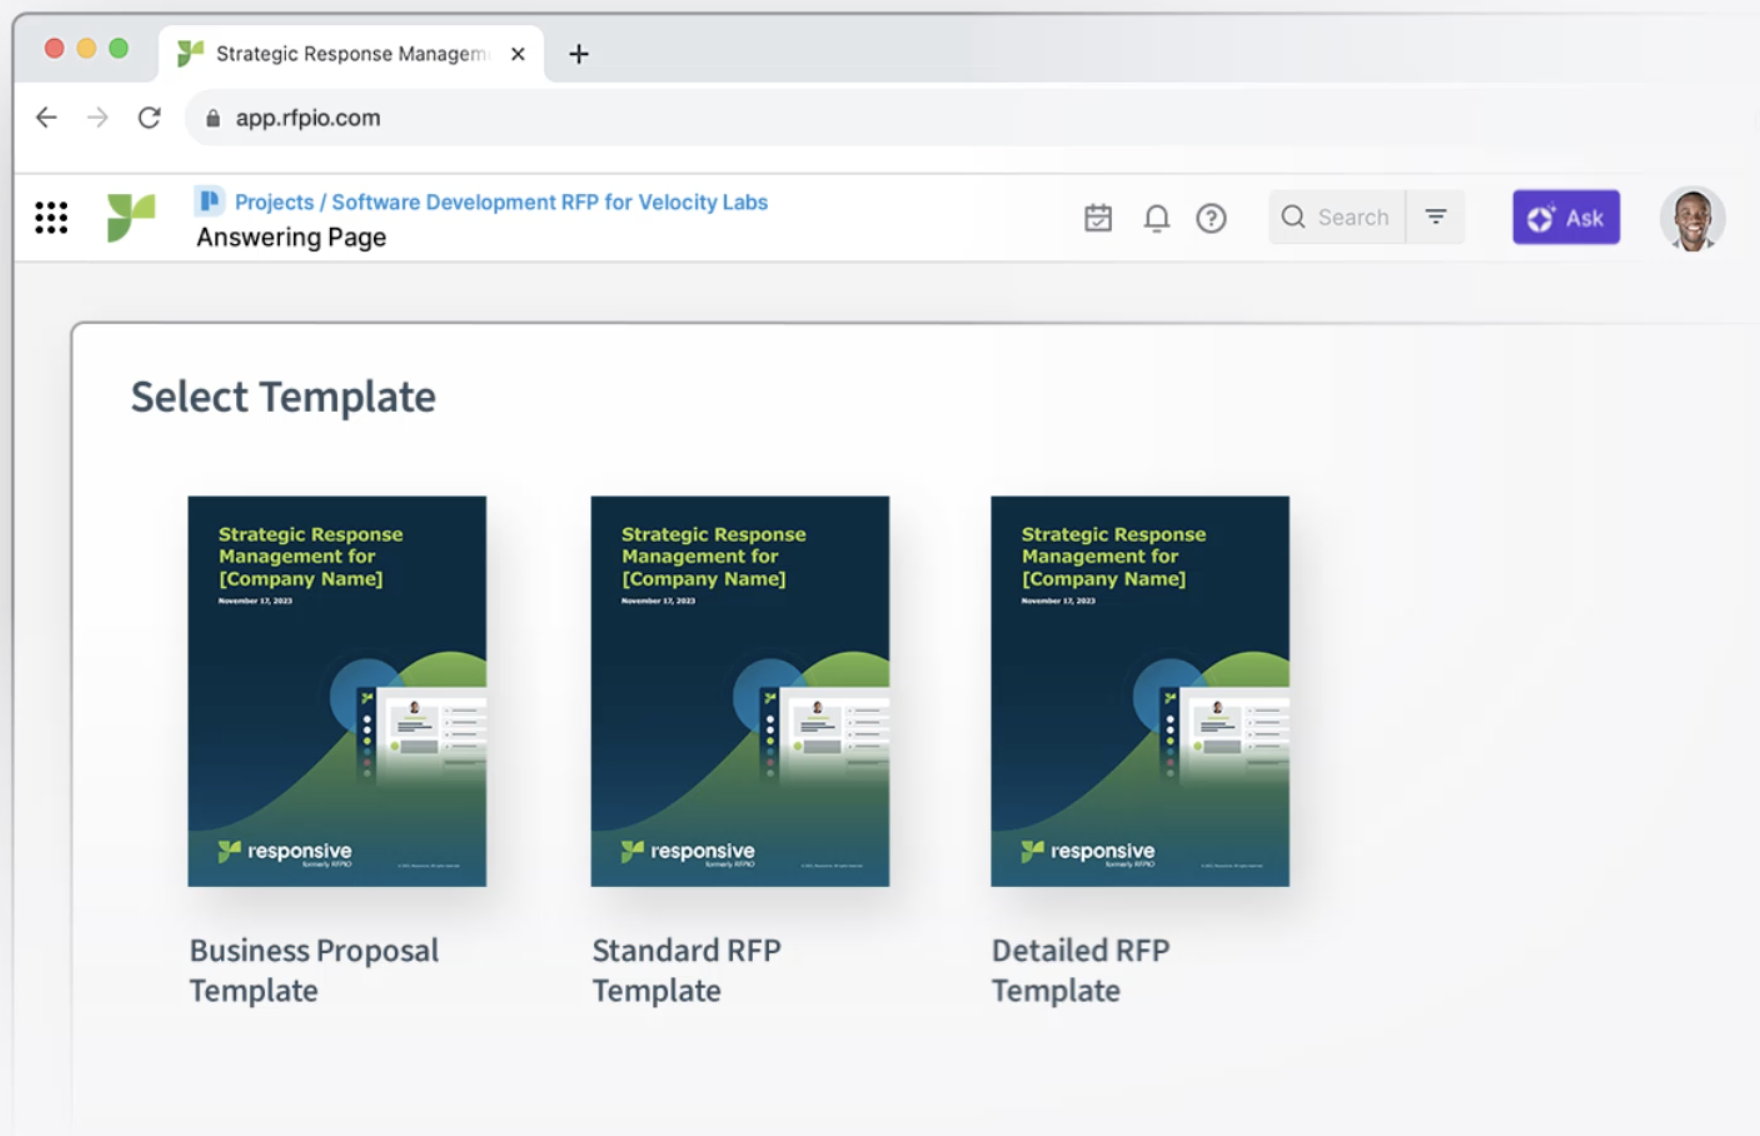Click the Responsive green leaf logo
Screen dimensions: 1760x1136
pyautogui.click(x=131, y=217)
